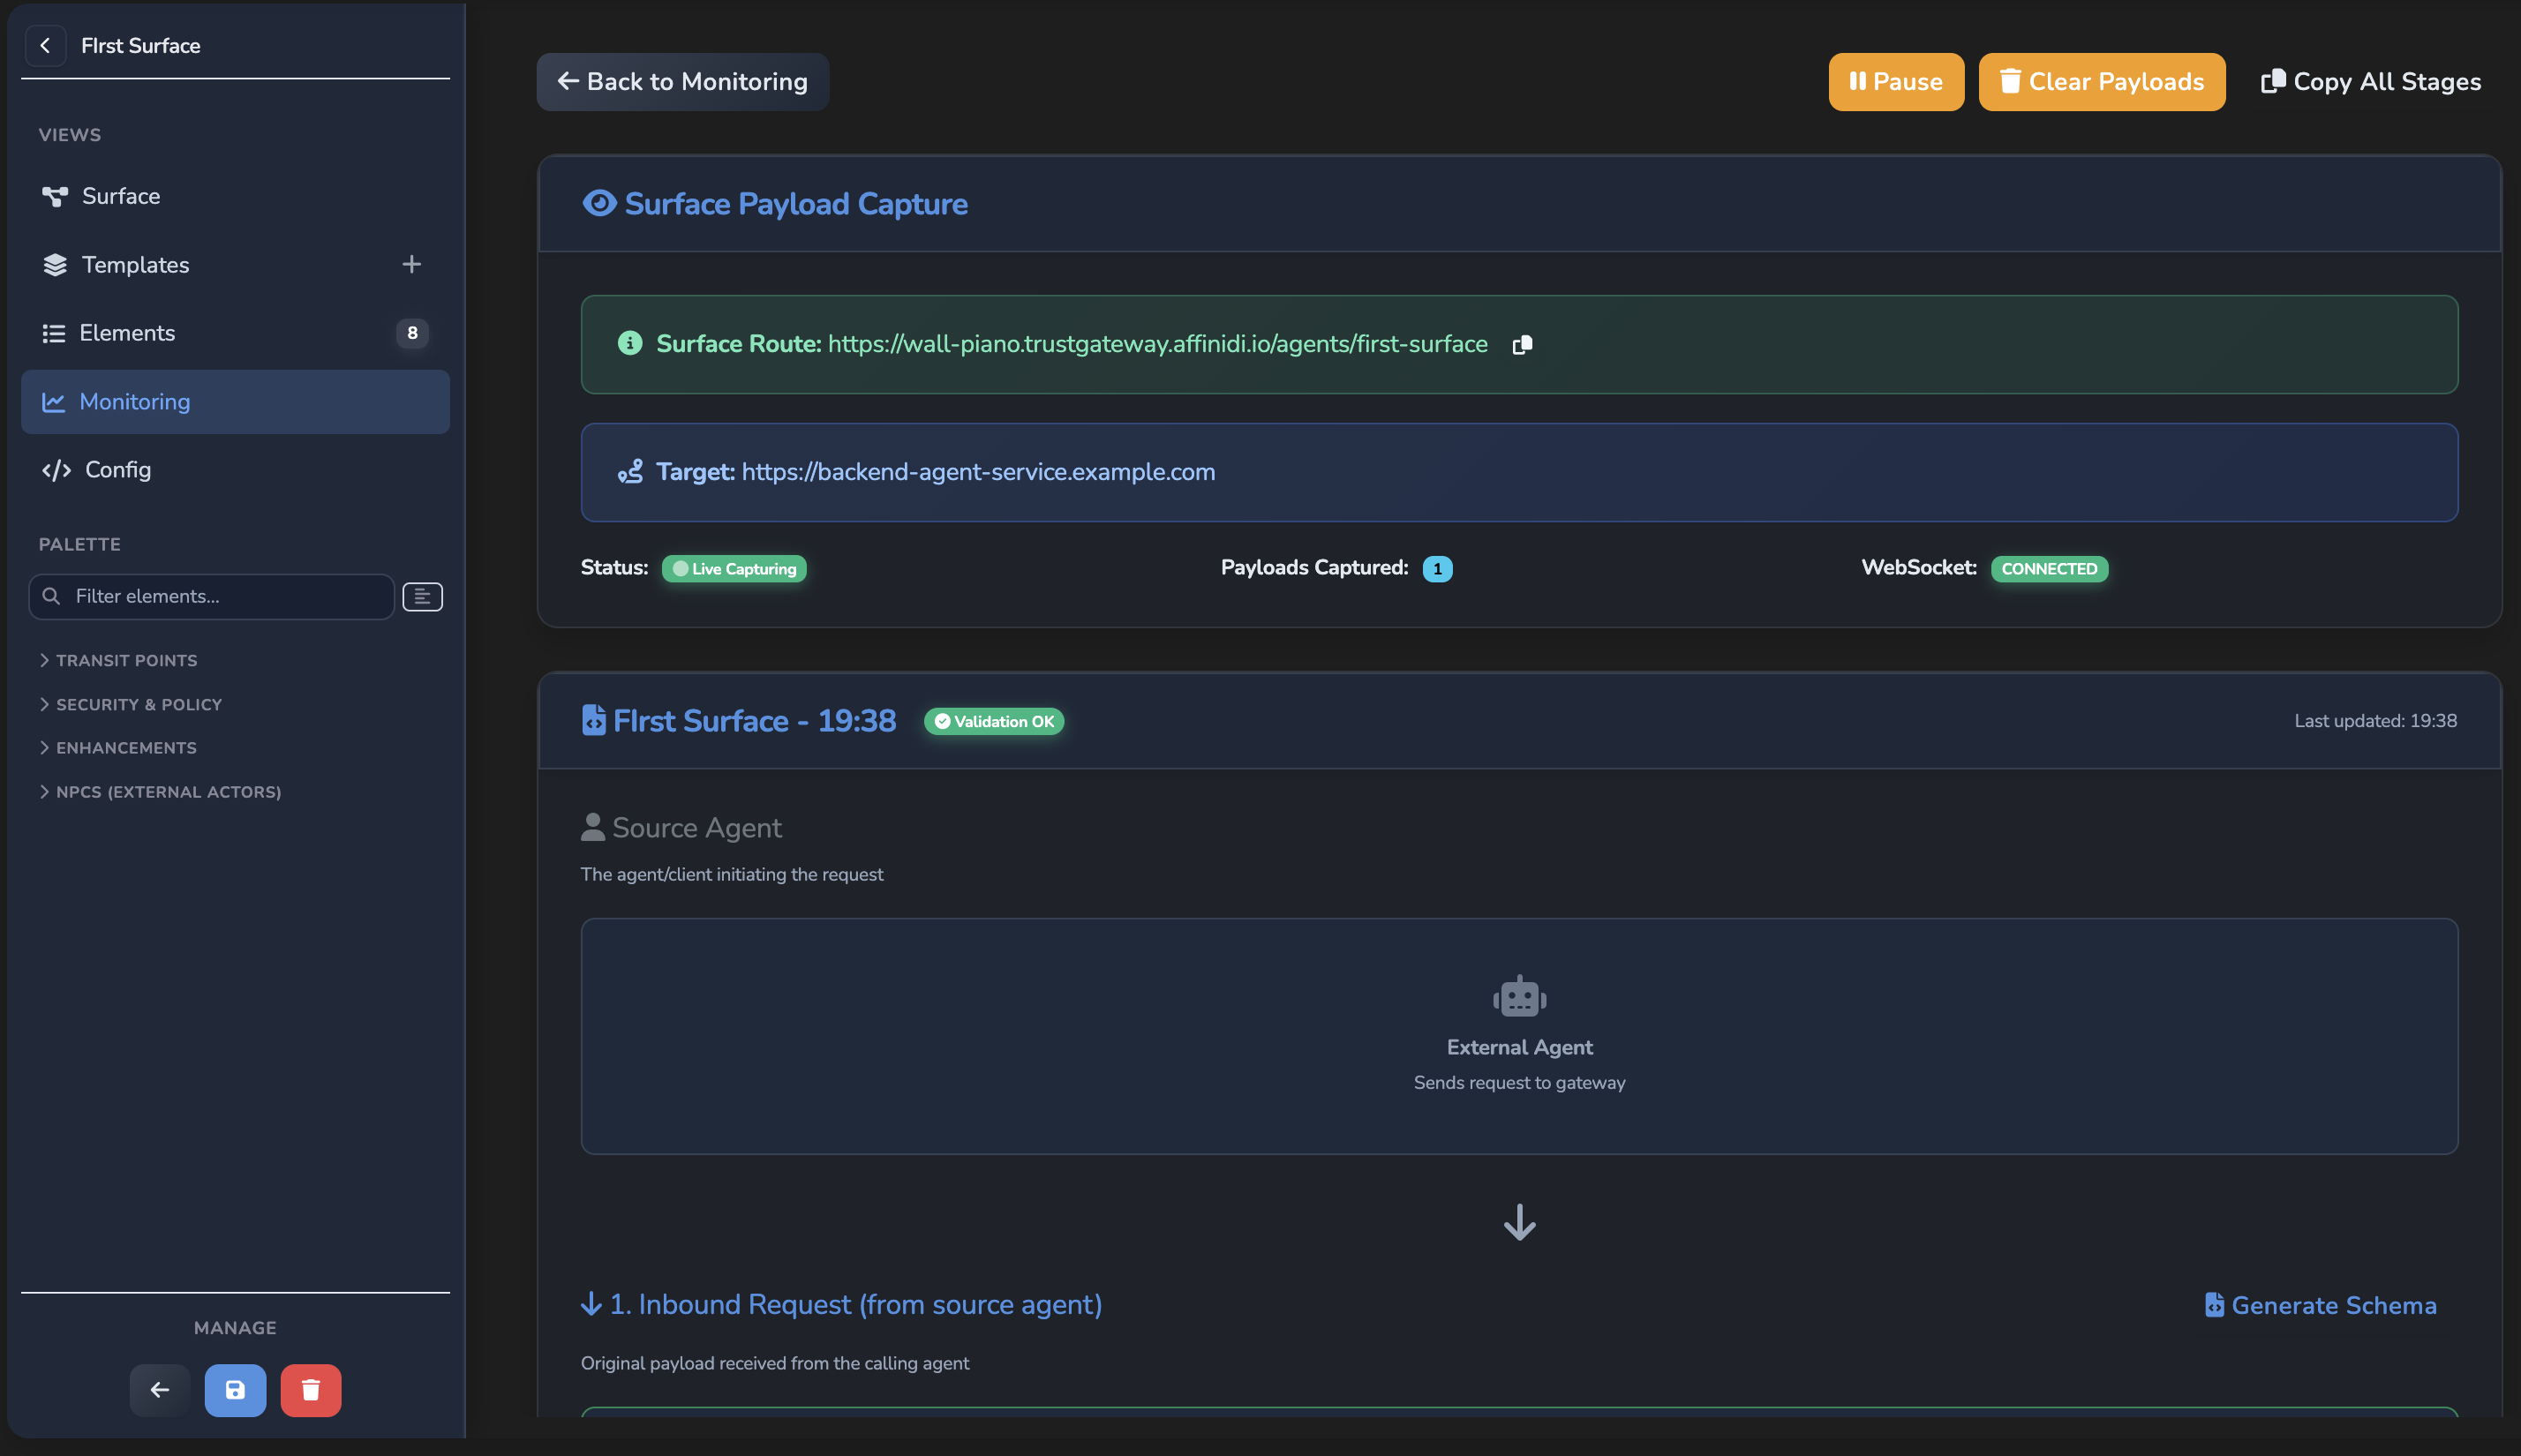
Task: Click the back arrow button under Manage
Action: [159, 1390]
